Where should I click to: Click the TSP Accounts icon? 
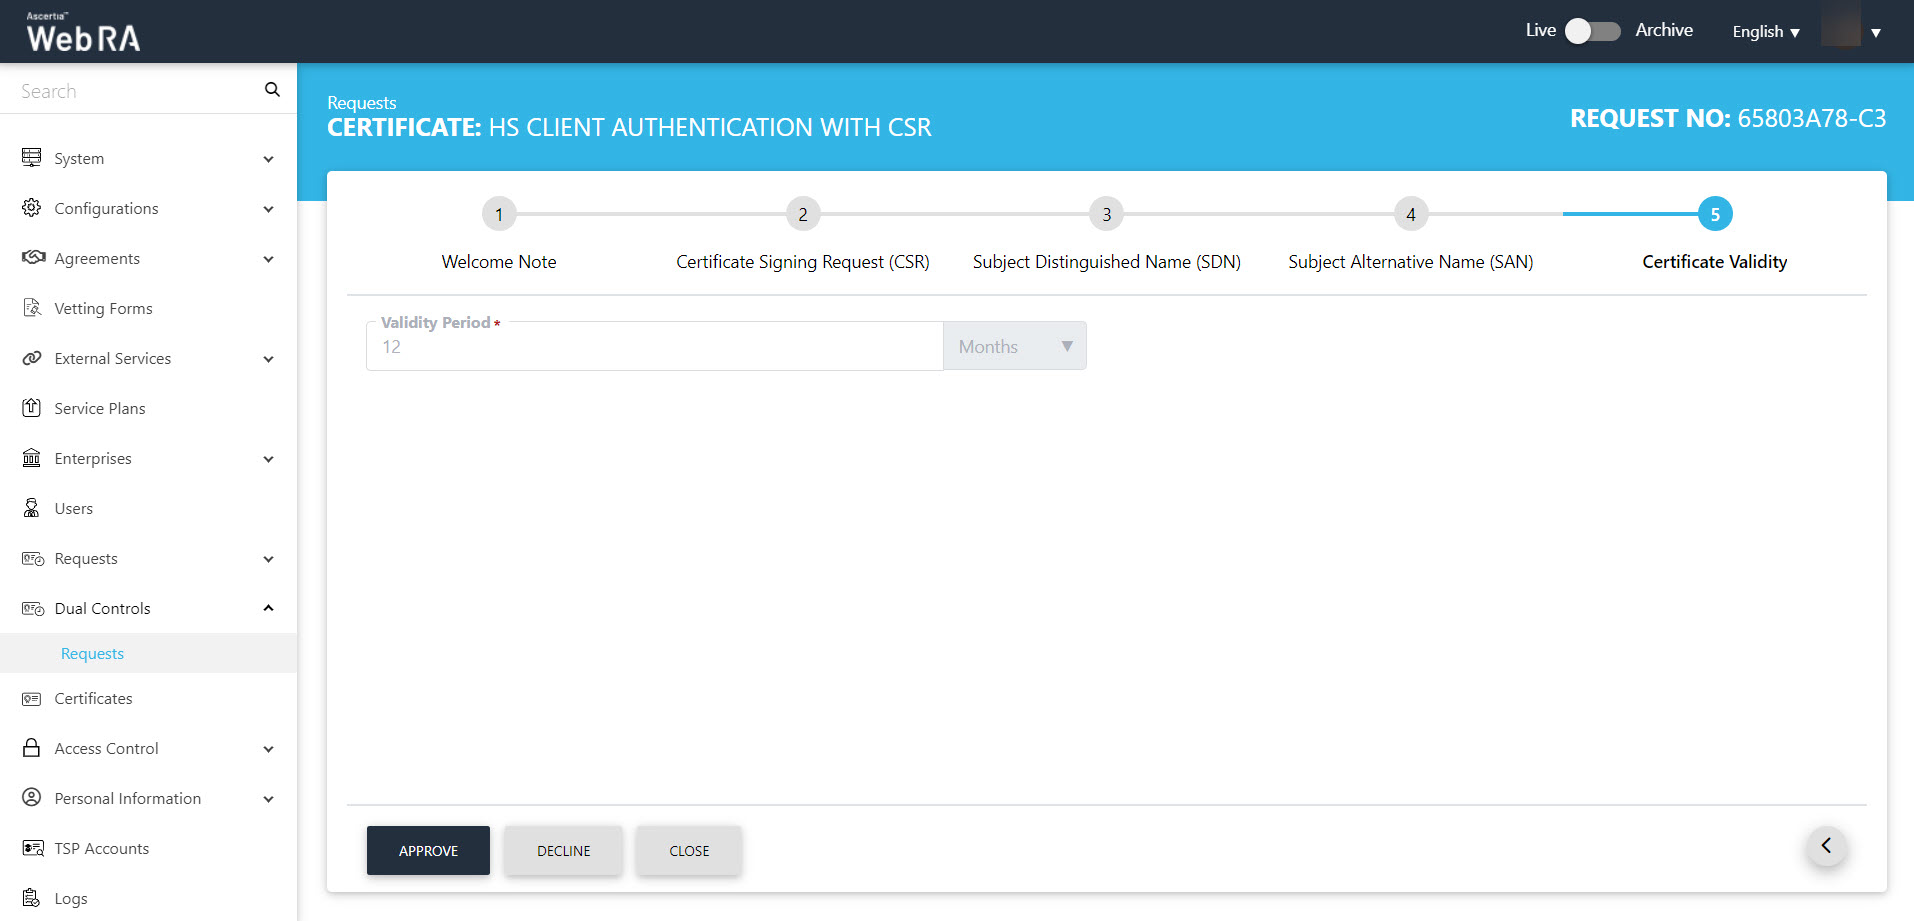(x=32, y=849)
